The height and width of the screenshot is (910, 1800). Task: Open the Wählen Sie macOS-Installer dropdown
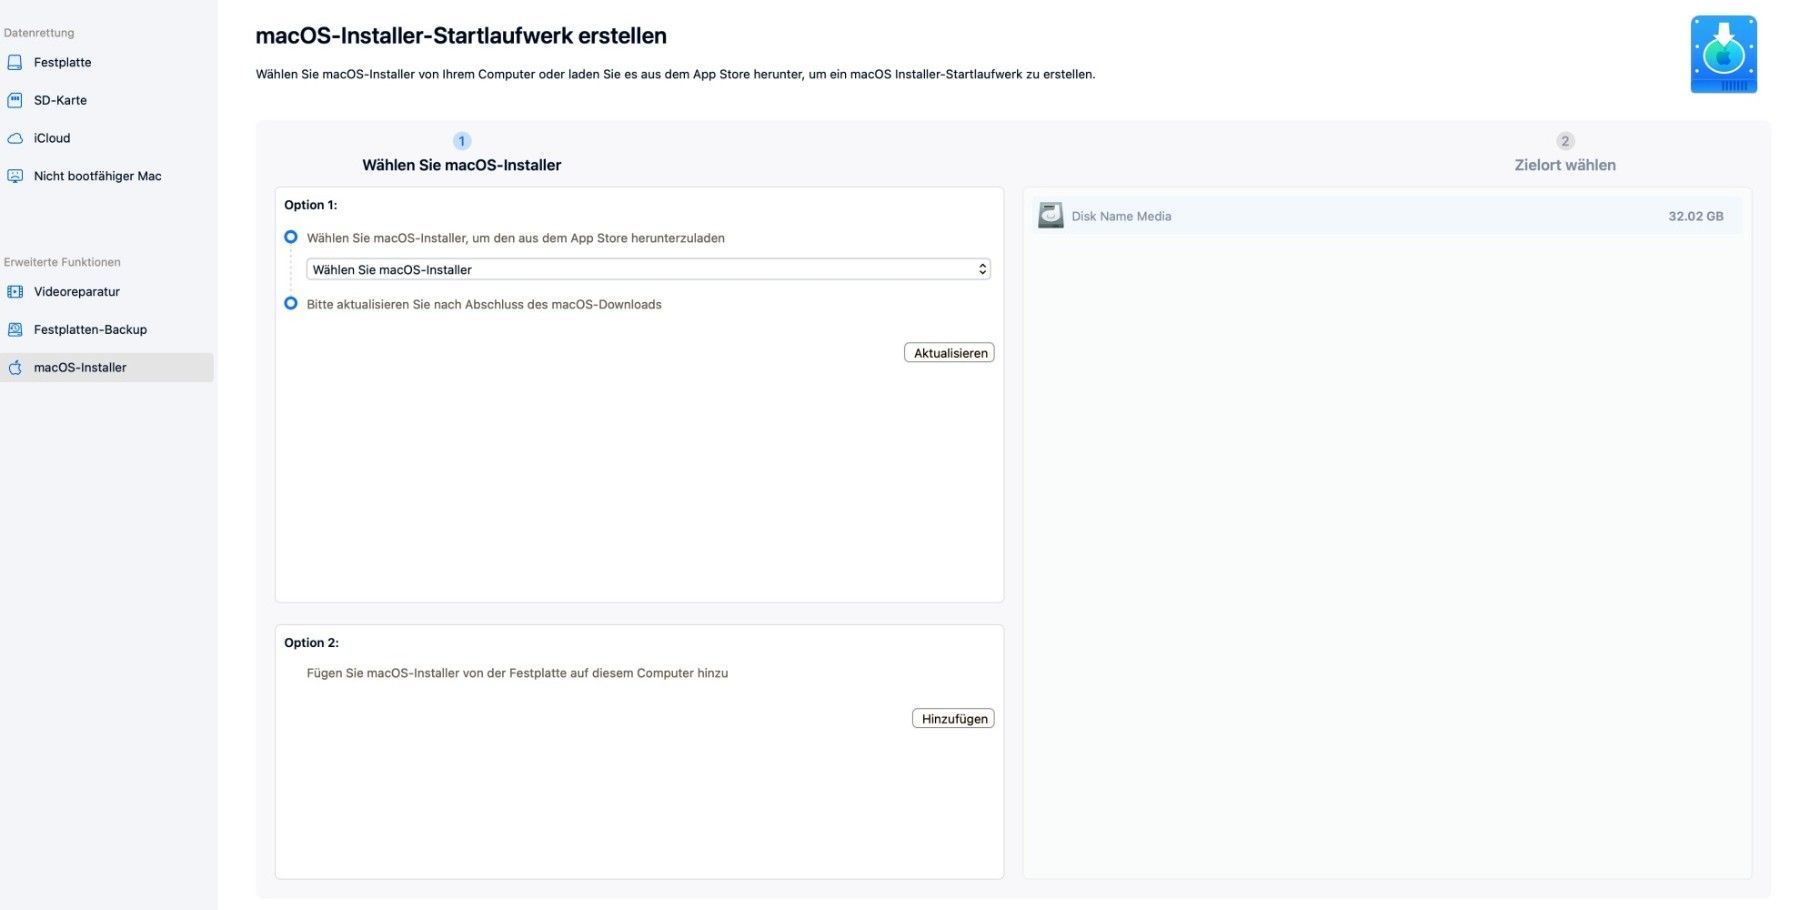click(x=648, y=269)
